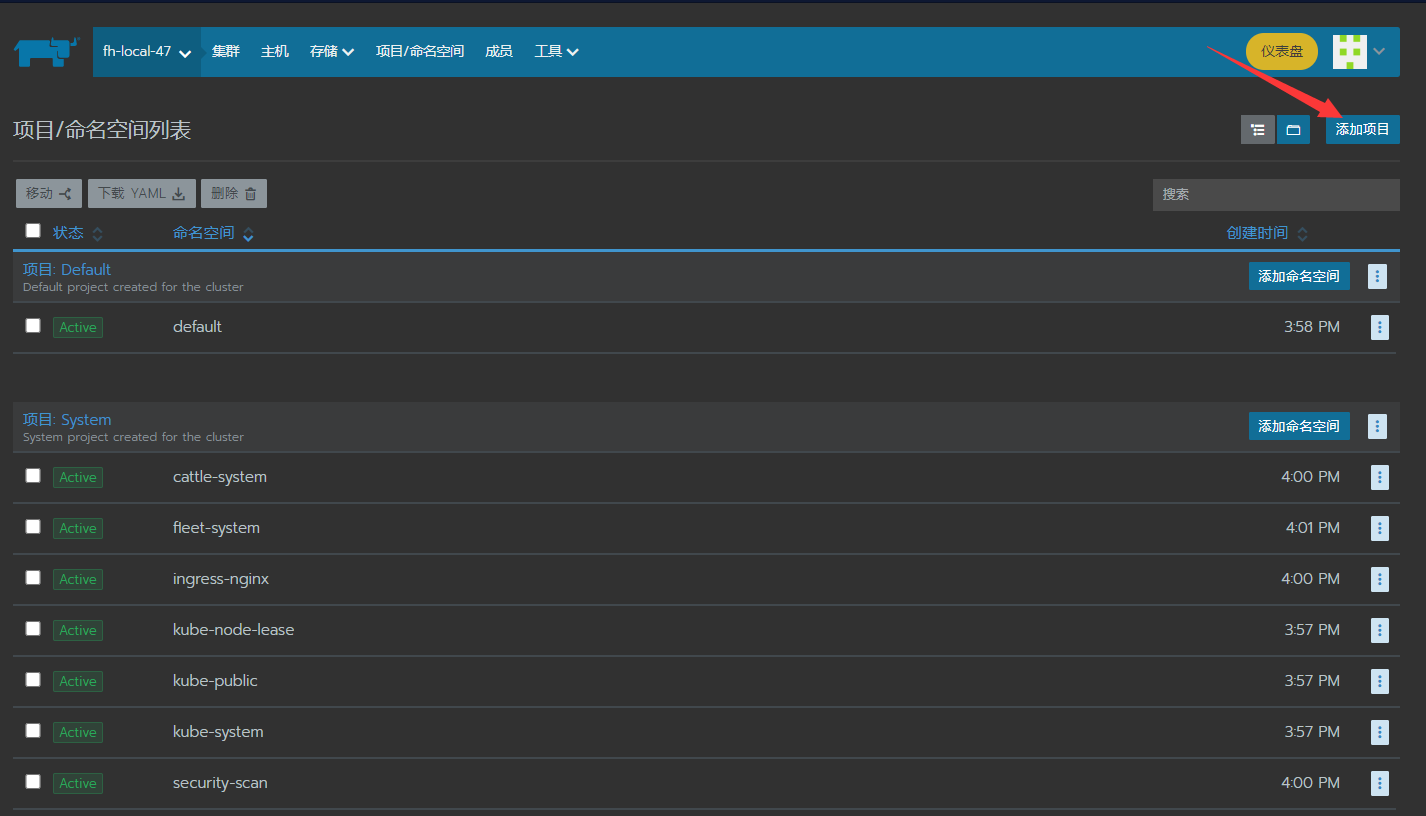The image size is (1426, 816).
Task: Open actions menu for security-scan row
Action: [x=1380, y=784]
